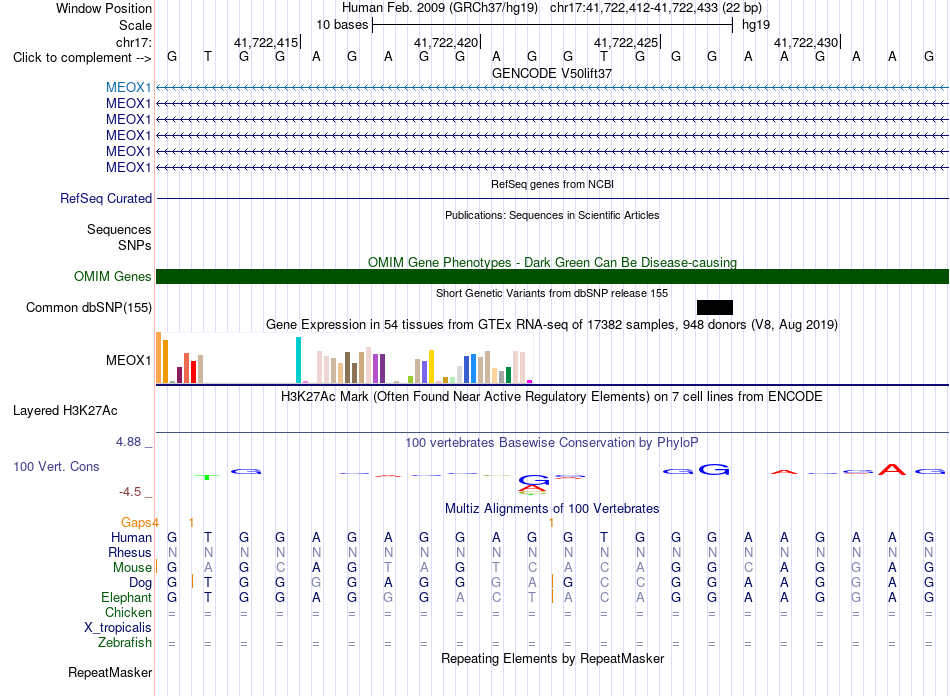Click the 4.88 upper scale value
The height and width of the screenshot is (696, 950).
tap(128, 442)
